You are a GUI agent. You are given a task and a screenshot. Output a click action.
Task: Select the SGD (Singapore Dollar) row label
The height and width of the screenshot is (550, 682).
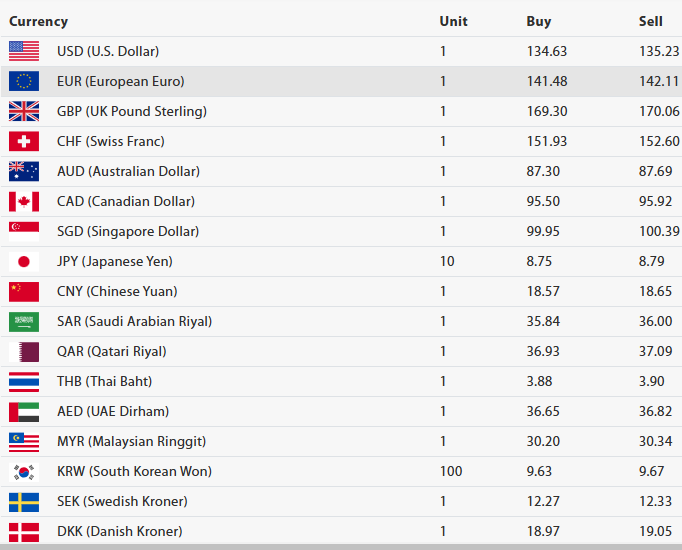[128, 231]
